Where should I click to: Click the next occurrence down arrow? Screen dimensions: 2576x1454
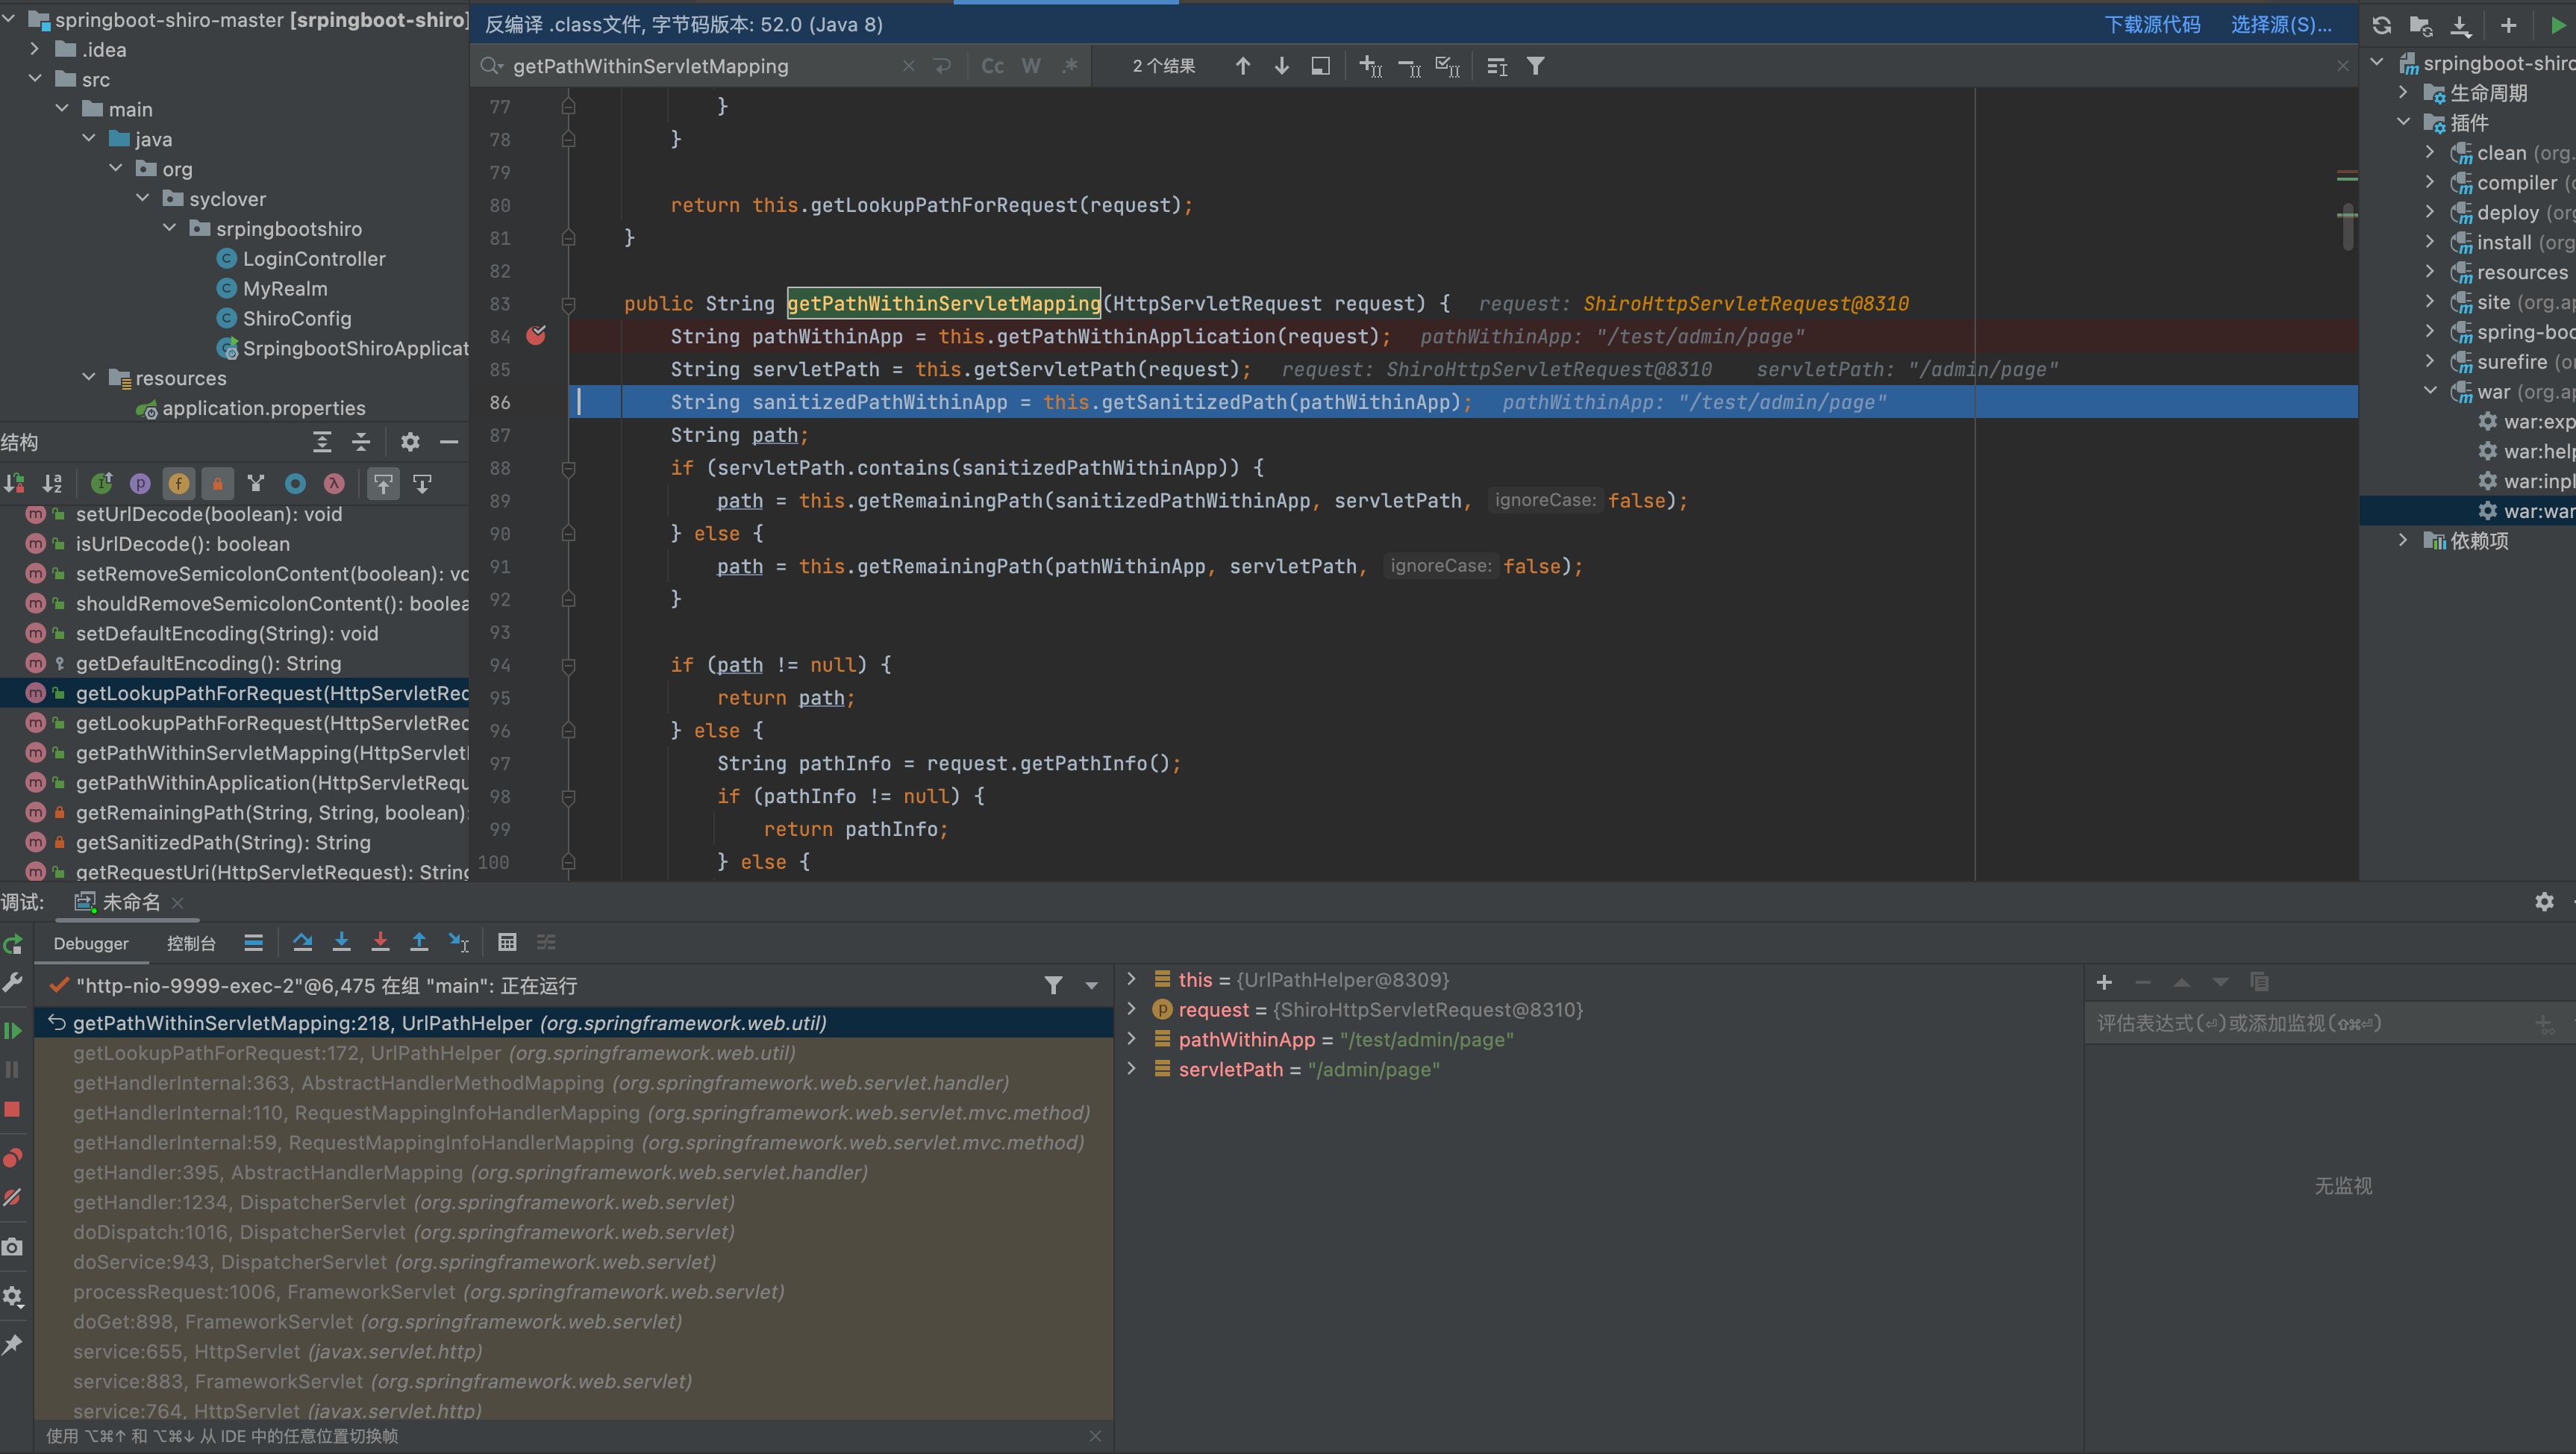pos(1281,66)
